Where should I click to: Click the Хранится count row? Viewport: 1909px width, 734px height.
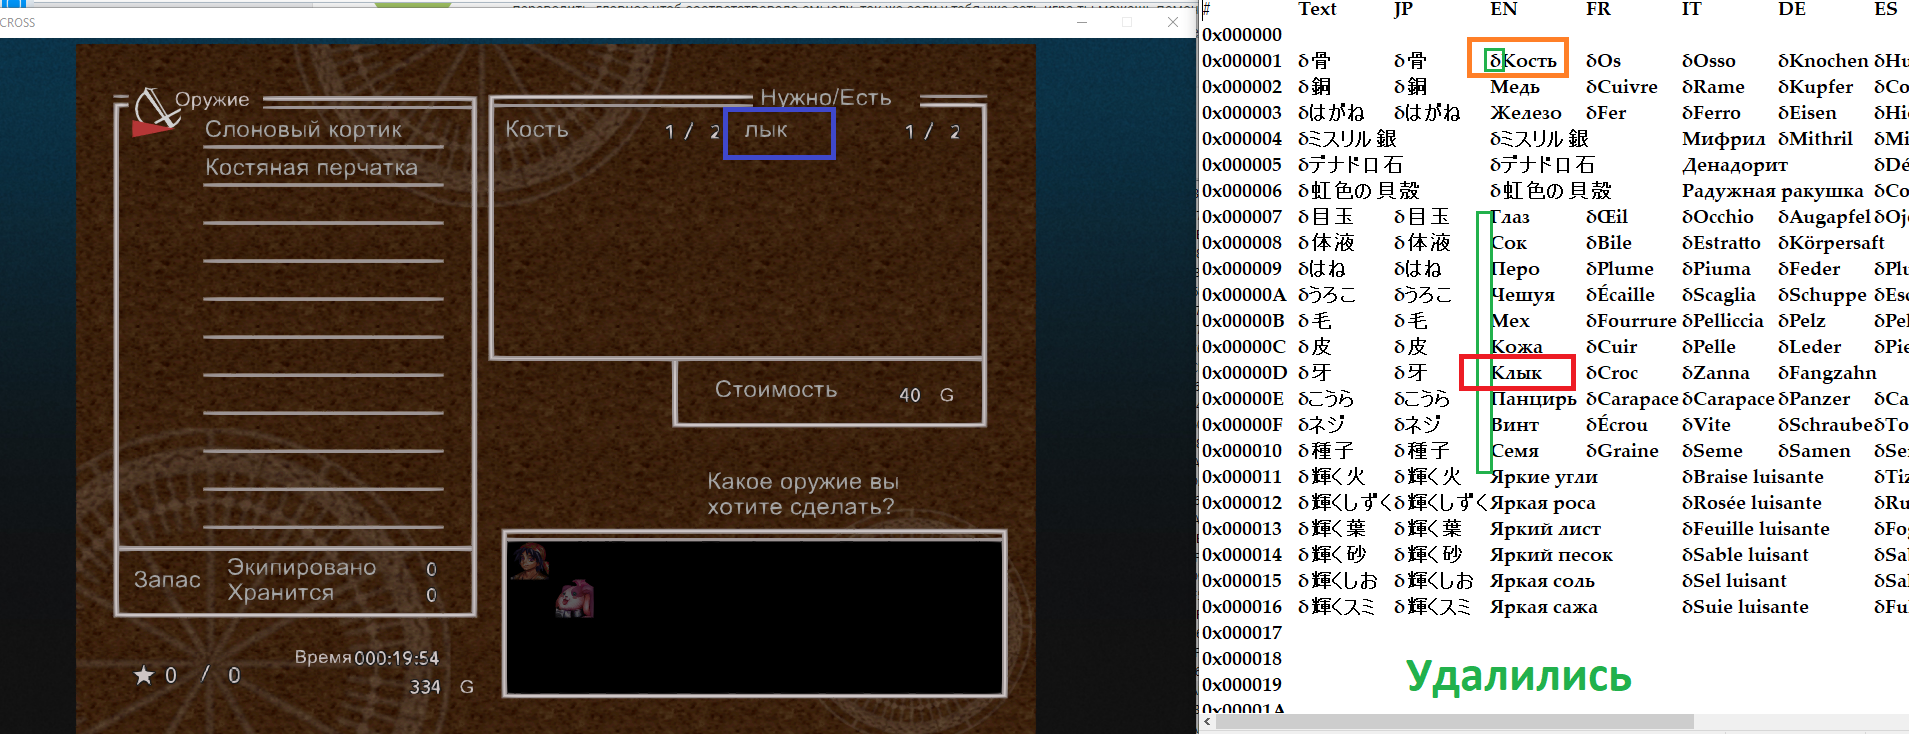pos(332,593)
